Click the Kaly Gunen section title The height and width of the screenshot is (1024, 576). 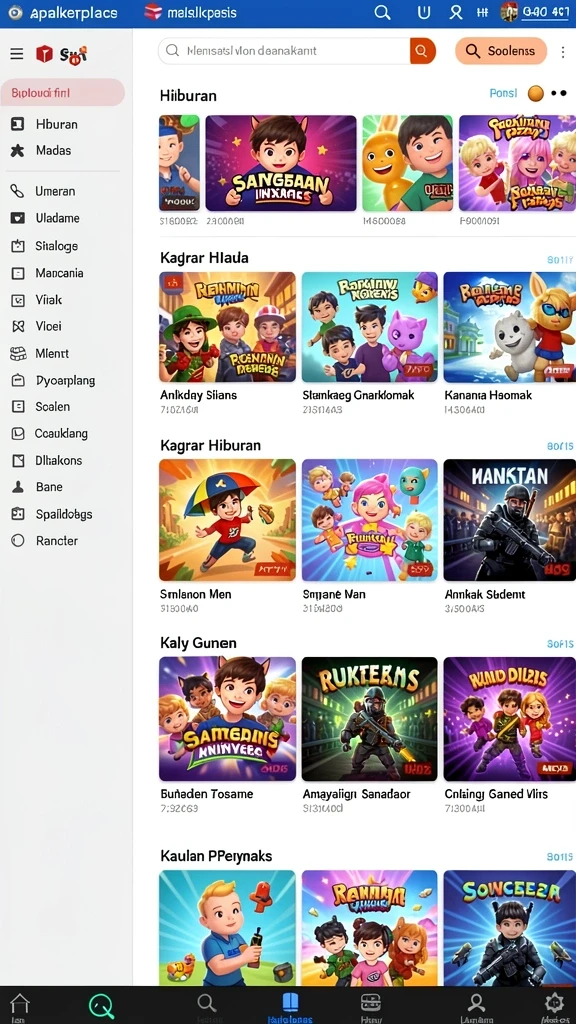pyautogui.click(x=198, y=643)
